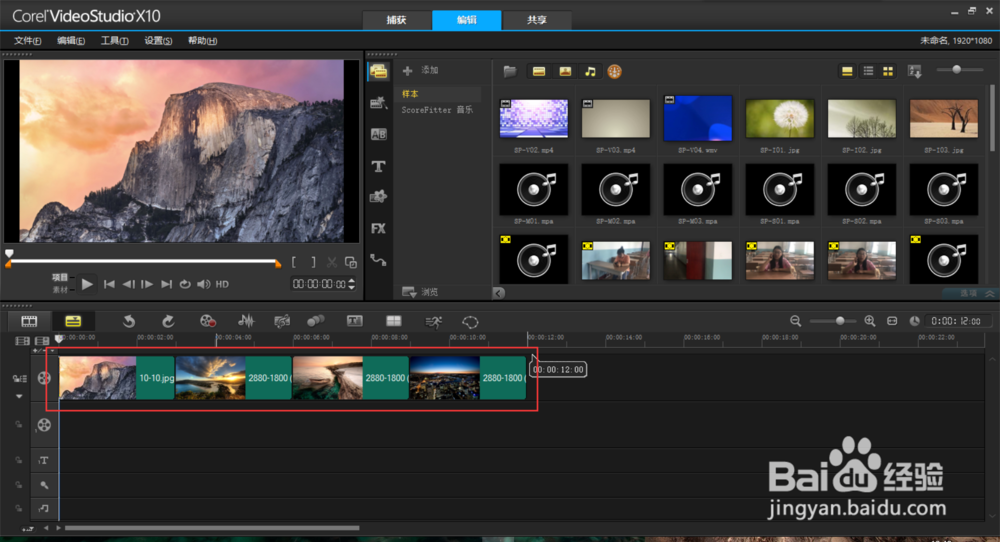Image resolution: width=1000 pixels, height=542 pixels.
Task: Open the Path motion library icon
Action: click(378, 260)
